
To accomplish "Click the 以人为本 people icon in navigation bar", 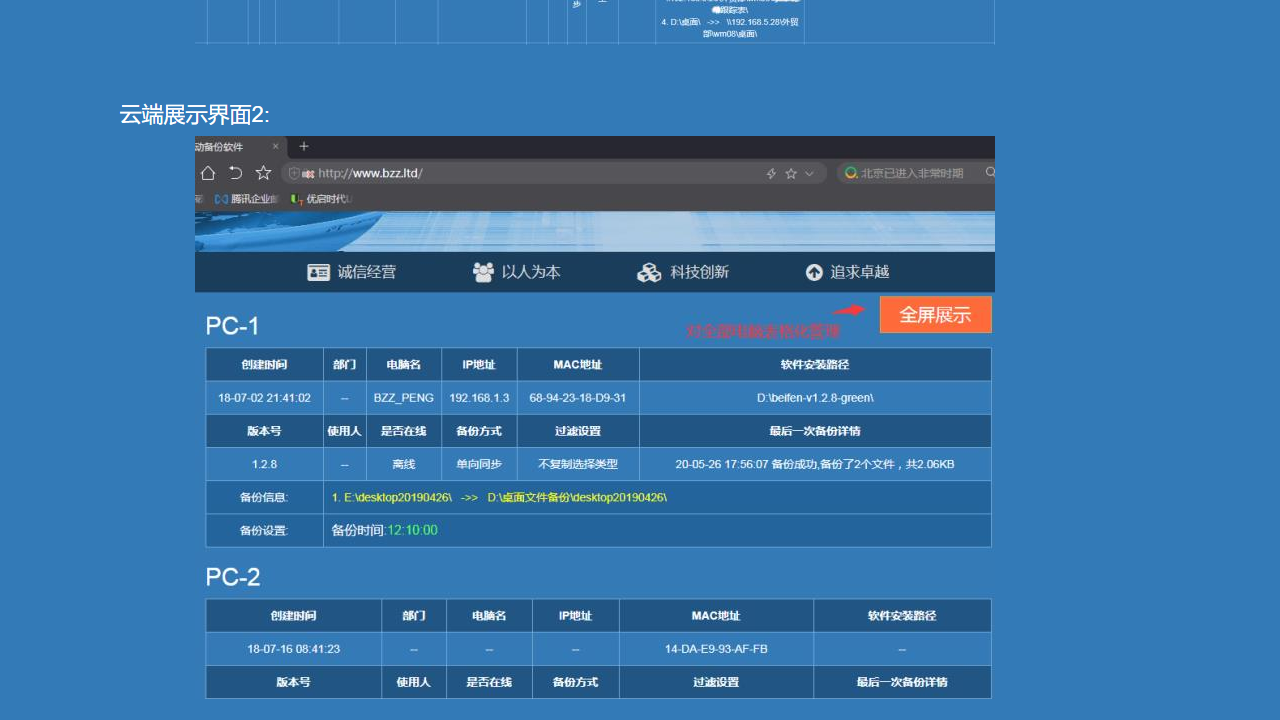I will pos(483,271).
